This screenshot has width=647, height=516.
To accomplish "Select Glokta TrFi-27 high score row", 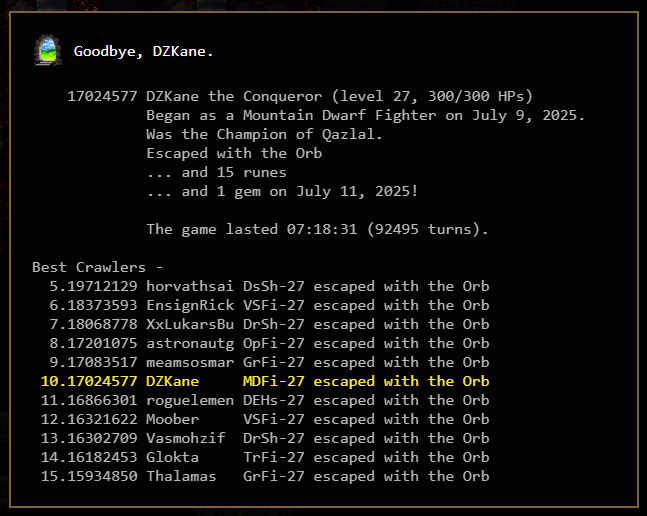I will click(265, 457).
